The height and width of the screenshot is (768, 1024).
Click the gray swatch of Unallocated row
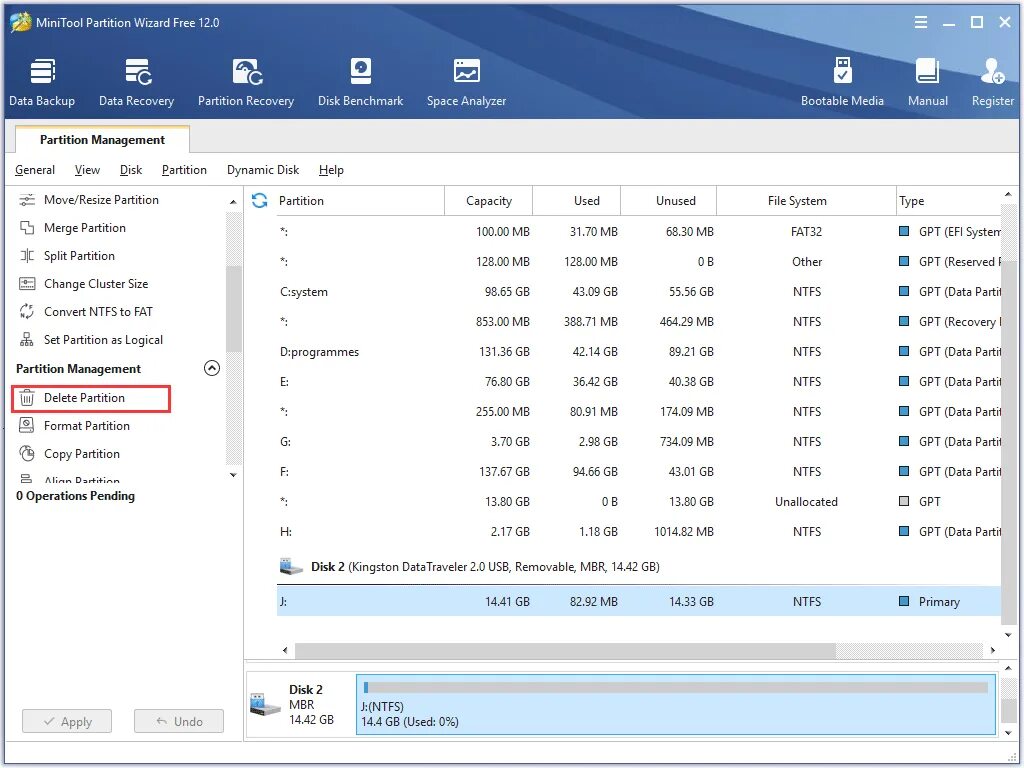pyautogui.click(x=904, y=502)
